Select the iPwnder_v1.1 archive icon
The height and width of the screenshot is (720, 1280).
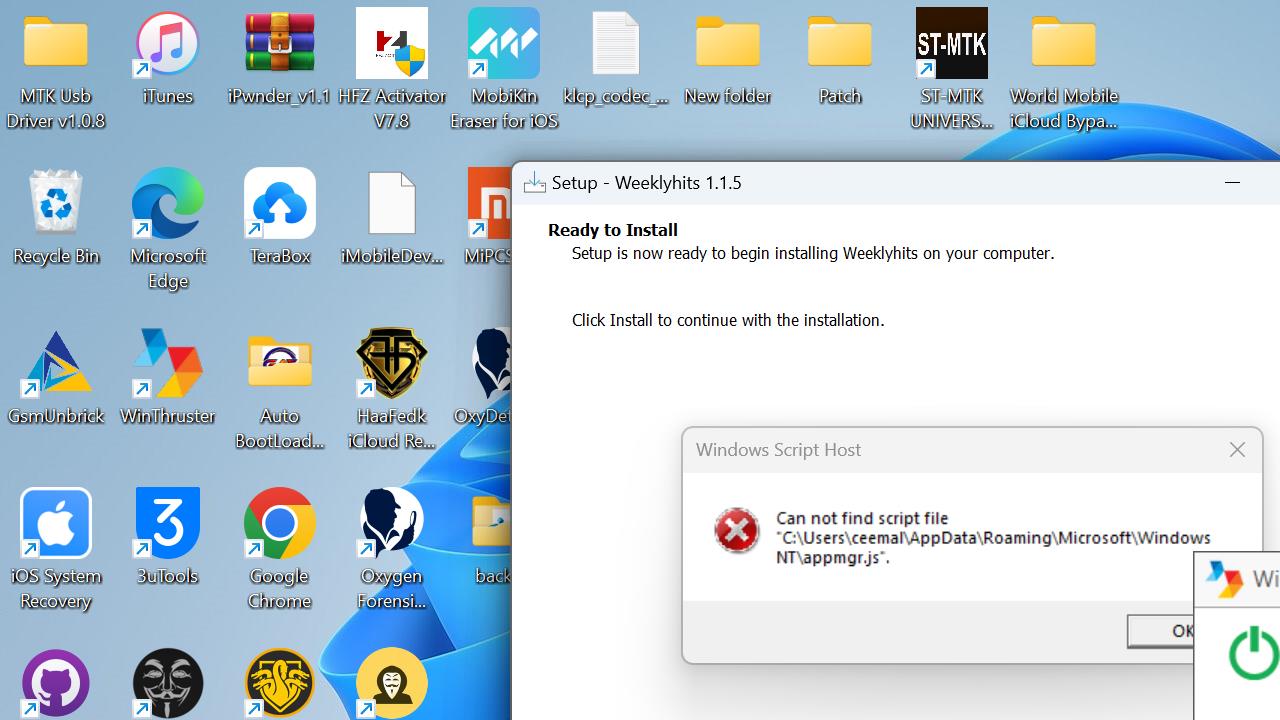(x=280, y=46)
